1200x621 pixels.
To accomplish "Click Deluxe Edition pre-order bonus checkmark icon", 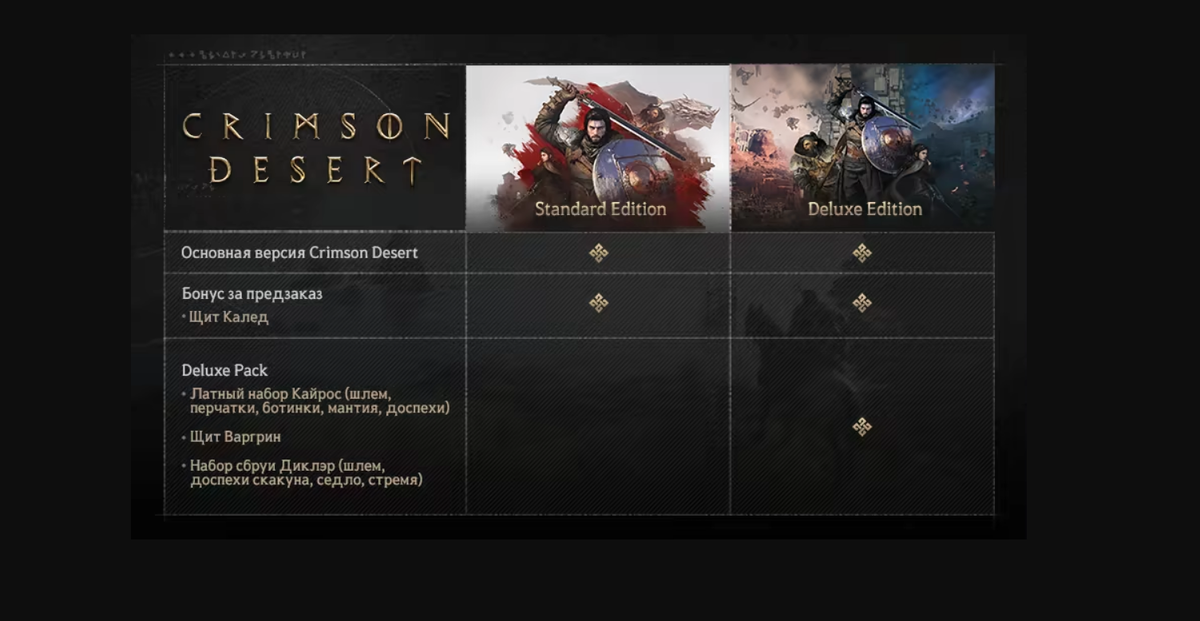I will click(x=862, y=302).
